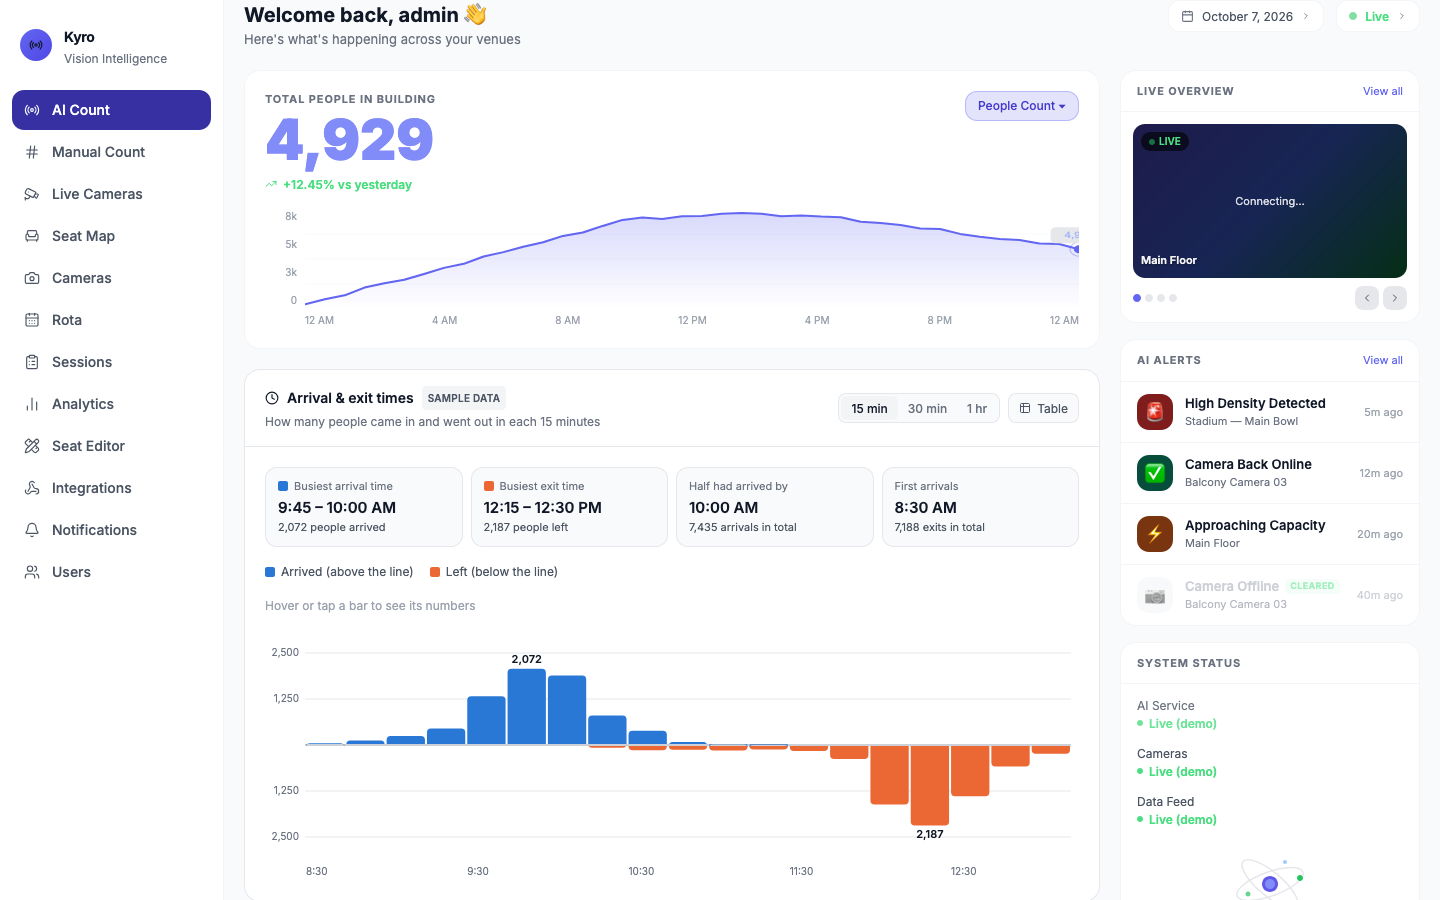
Task: Open the October 7, 2026 date picker
Action: 1246,16
